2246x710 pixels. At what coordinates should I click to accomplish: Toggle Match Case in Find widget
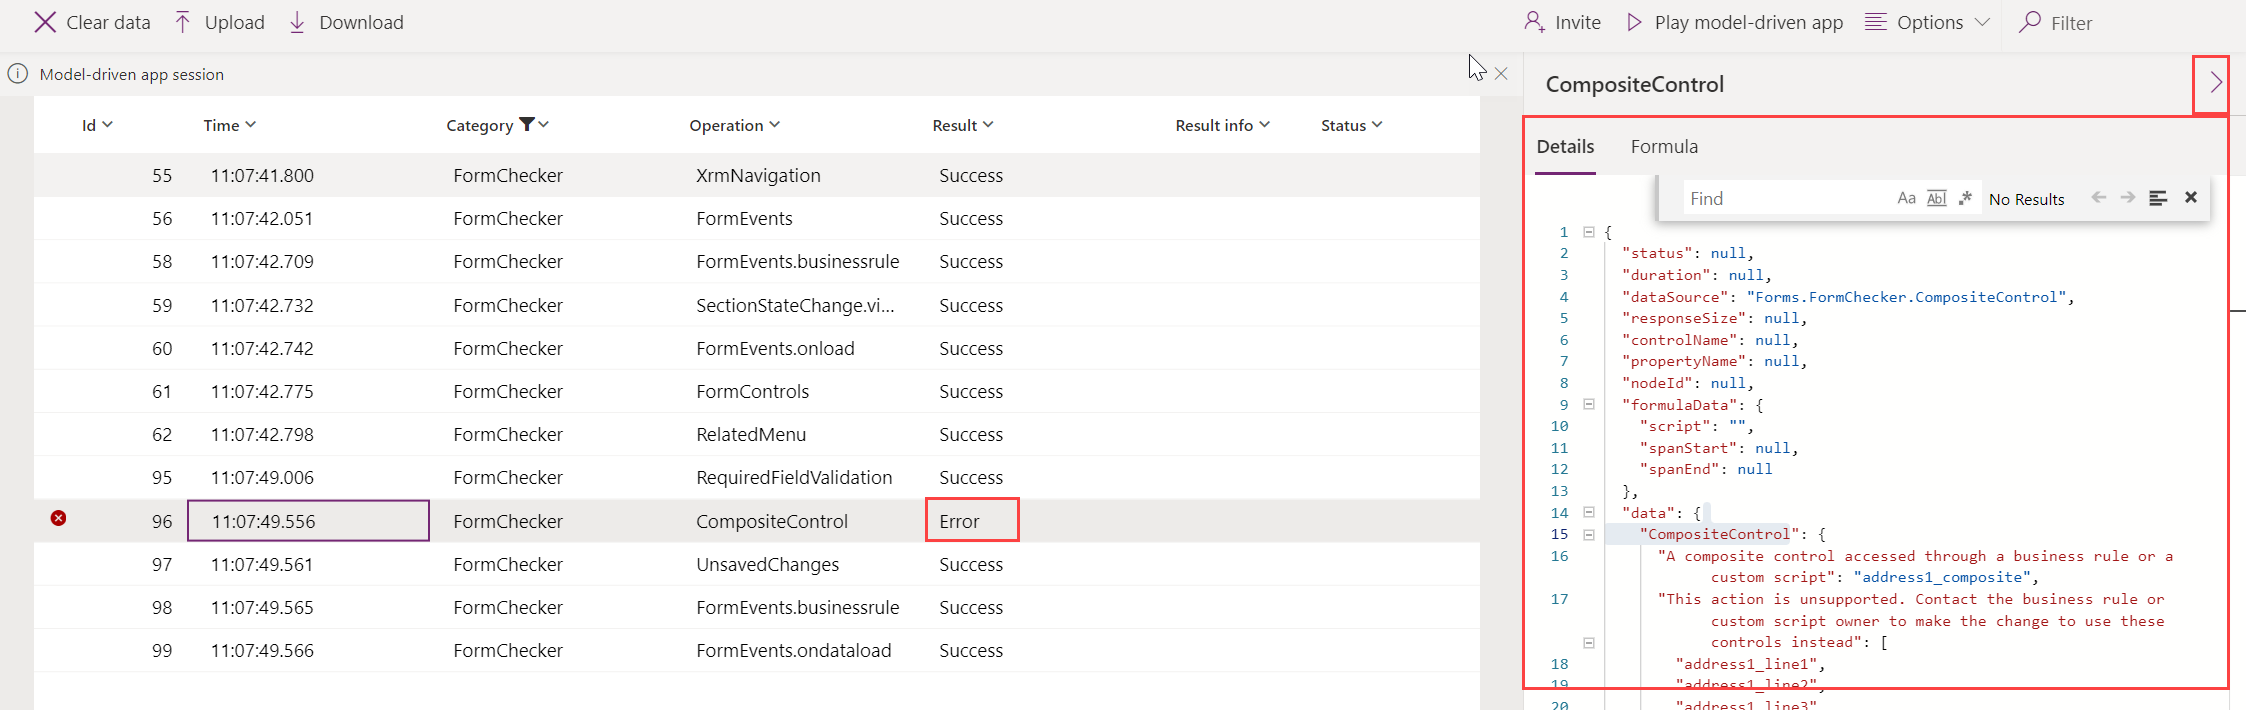1907,198
